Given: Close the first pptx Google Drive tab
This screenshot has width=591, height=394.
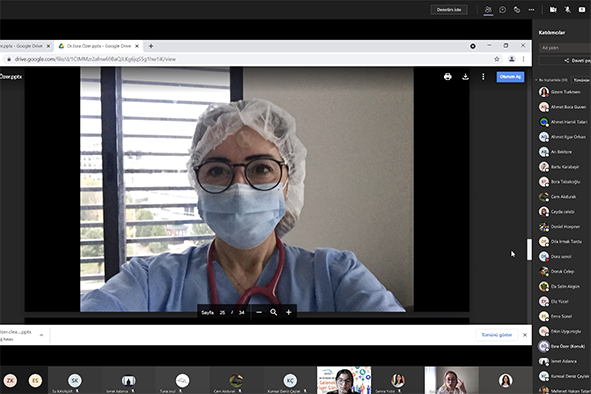Looking at the screenshot, I should point(48,46).
